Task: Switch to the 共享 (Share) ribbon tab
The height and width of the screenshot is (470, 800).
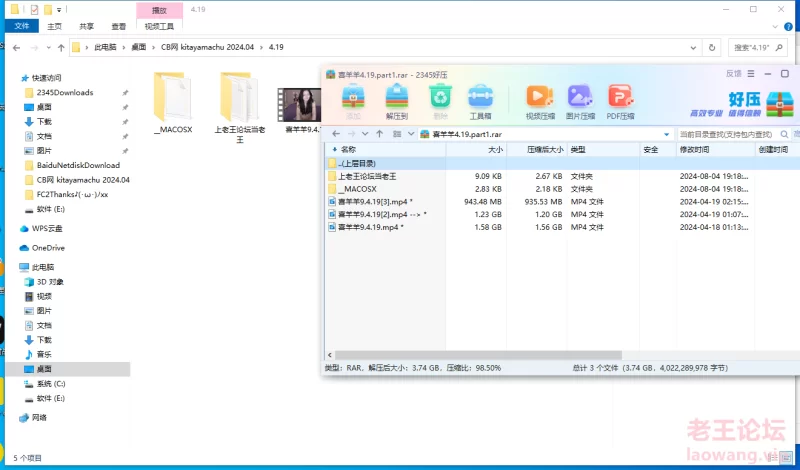Action: tap(86, 27)
